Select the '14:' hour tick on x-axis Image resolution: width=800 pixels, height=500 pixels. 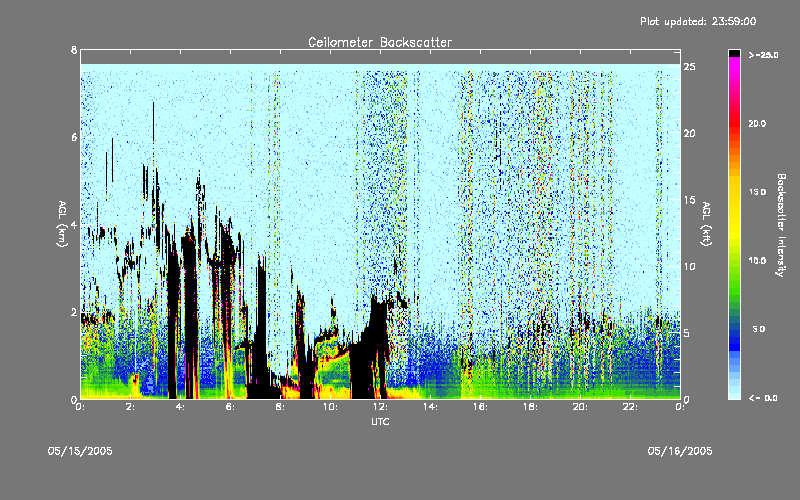(x=430, y=407)
